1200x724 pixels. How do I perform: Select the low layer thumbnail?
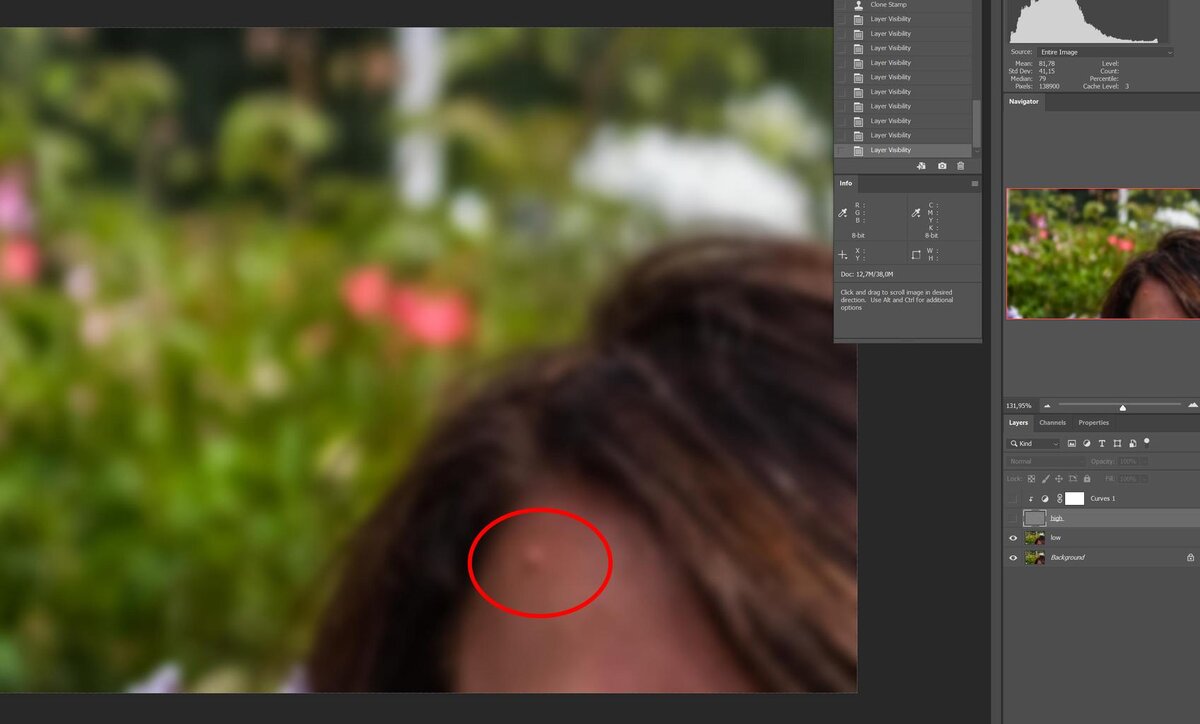tap(1035, 538)
